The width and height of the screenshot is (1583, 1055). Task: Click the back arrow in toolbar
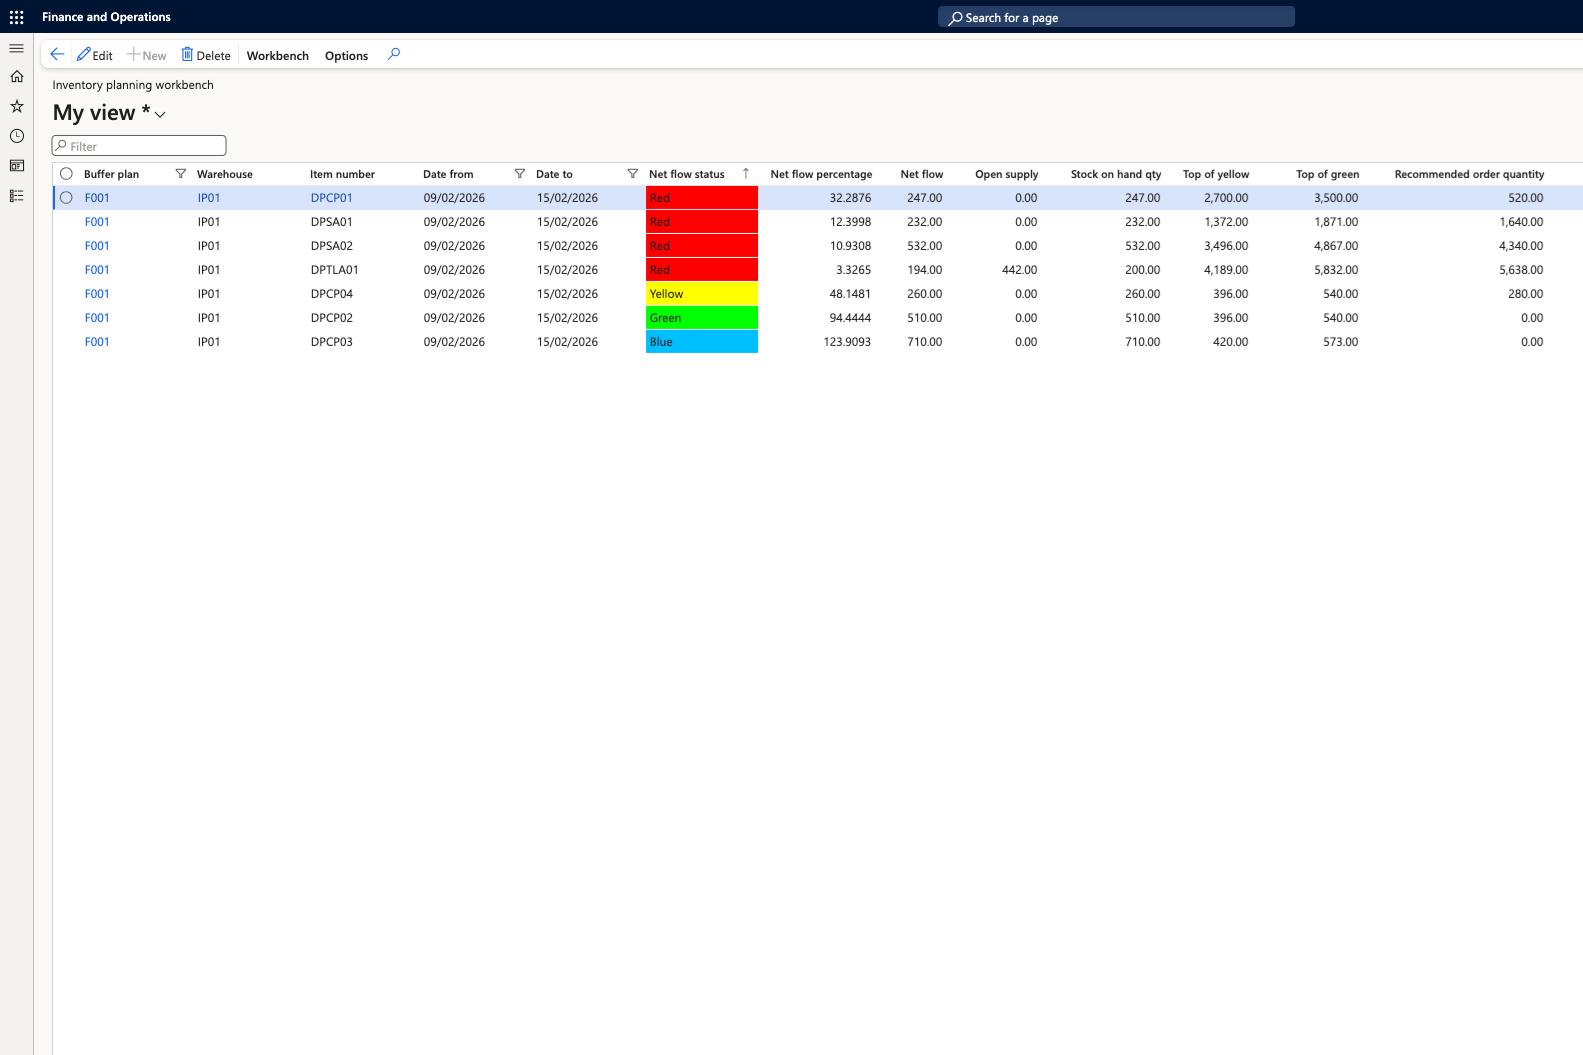57,55
